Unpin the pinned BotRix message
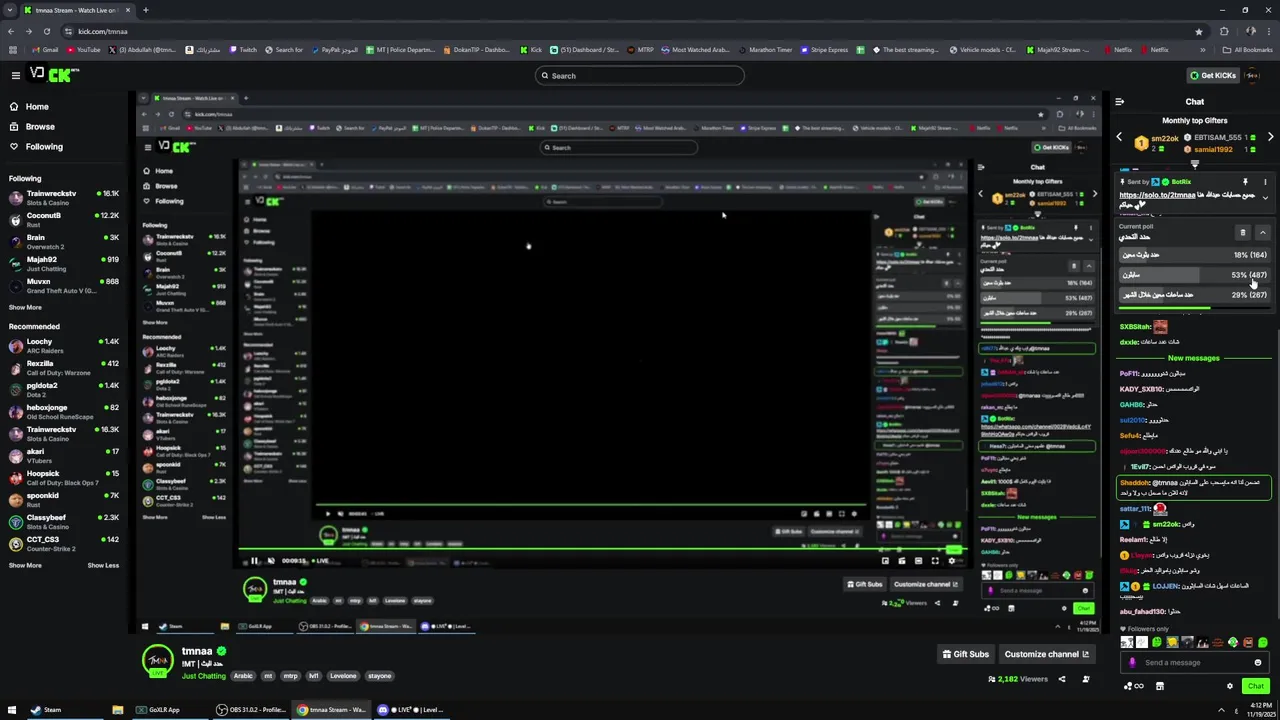This screenshot has width=1280, height=720. (1246, 182)
